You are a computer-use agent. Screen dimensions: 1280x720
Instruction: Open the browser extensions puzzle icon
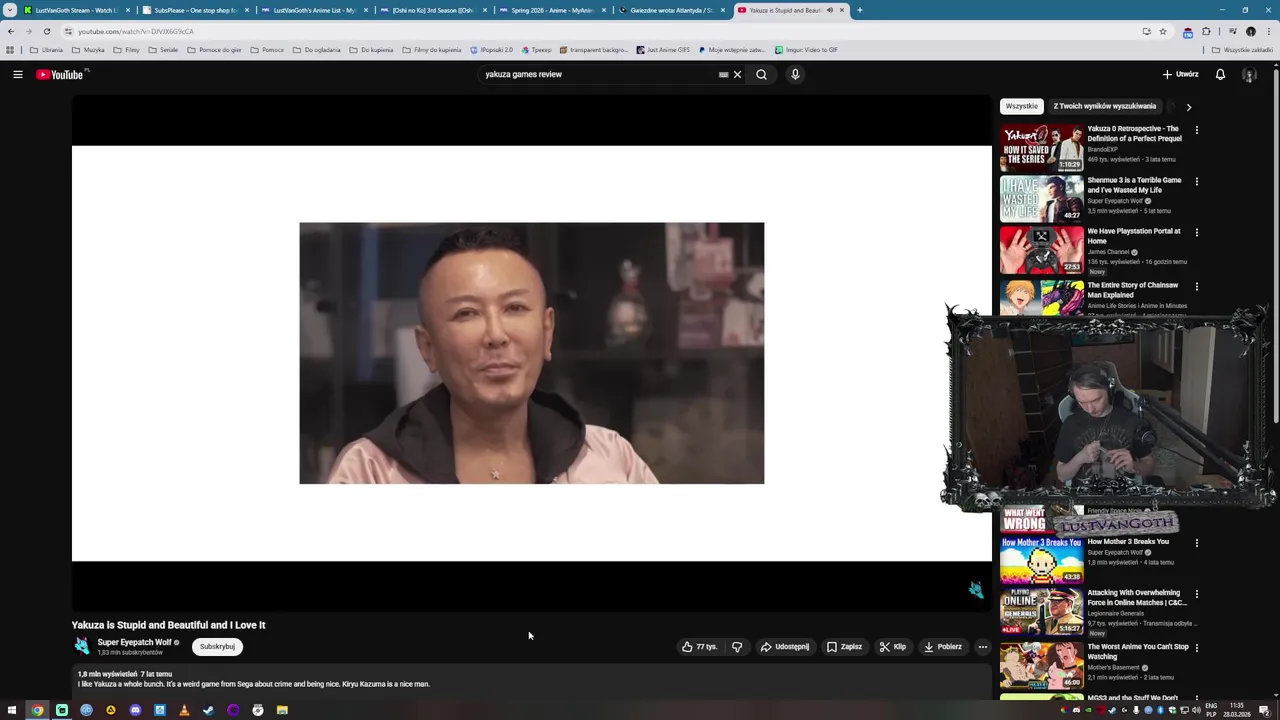point(1206,31)
